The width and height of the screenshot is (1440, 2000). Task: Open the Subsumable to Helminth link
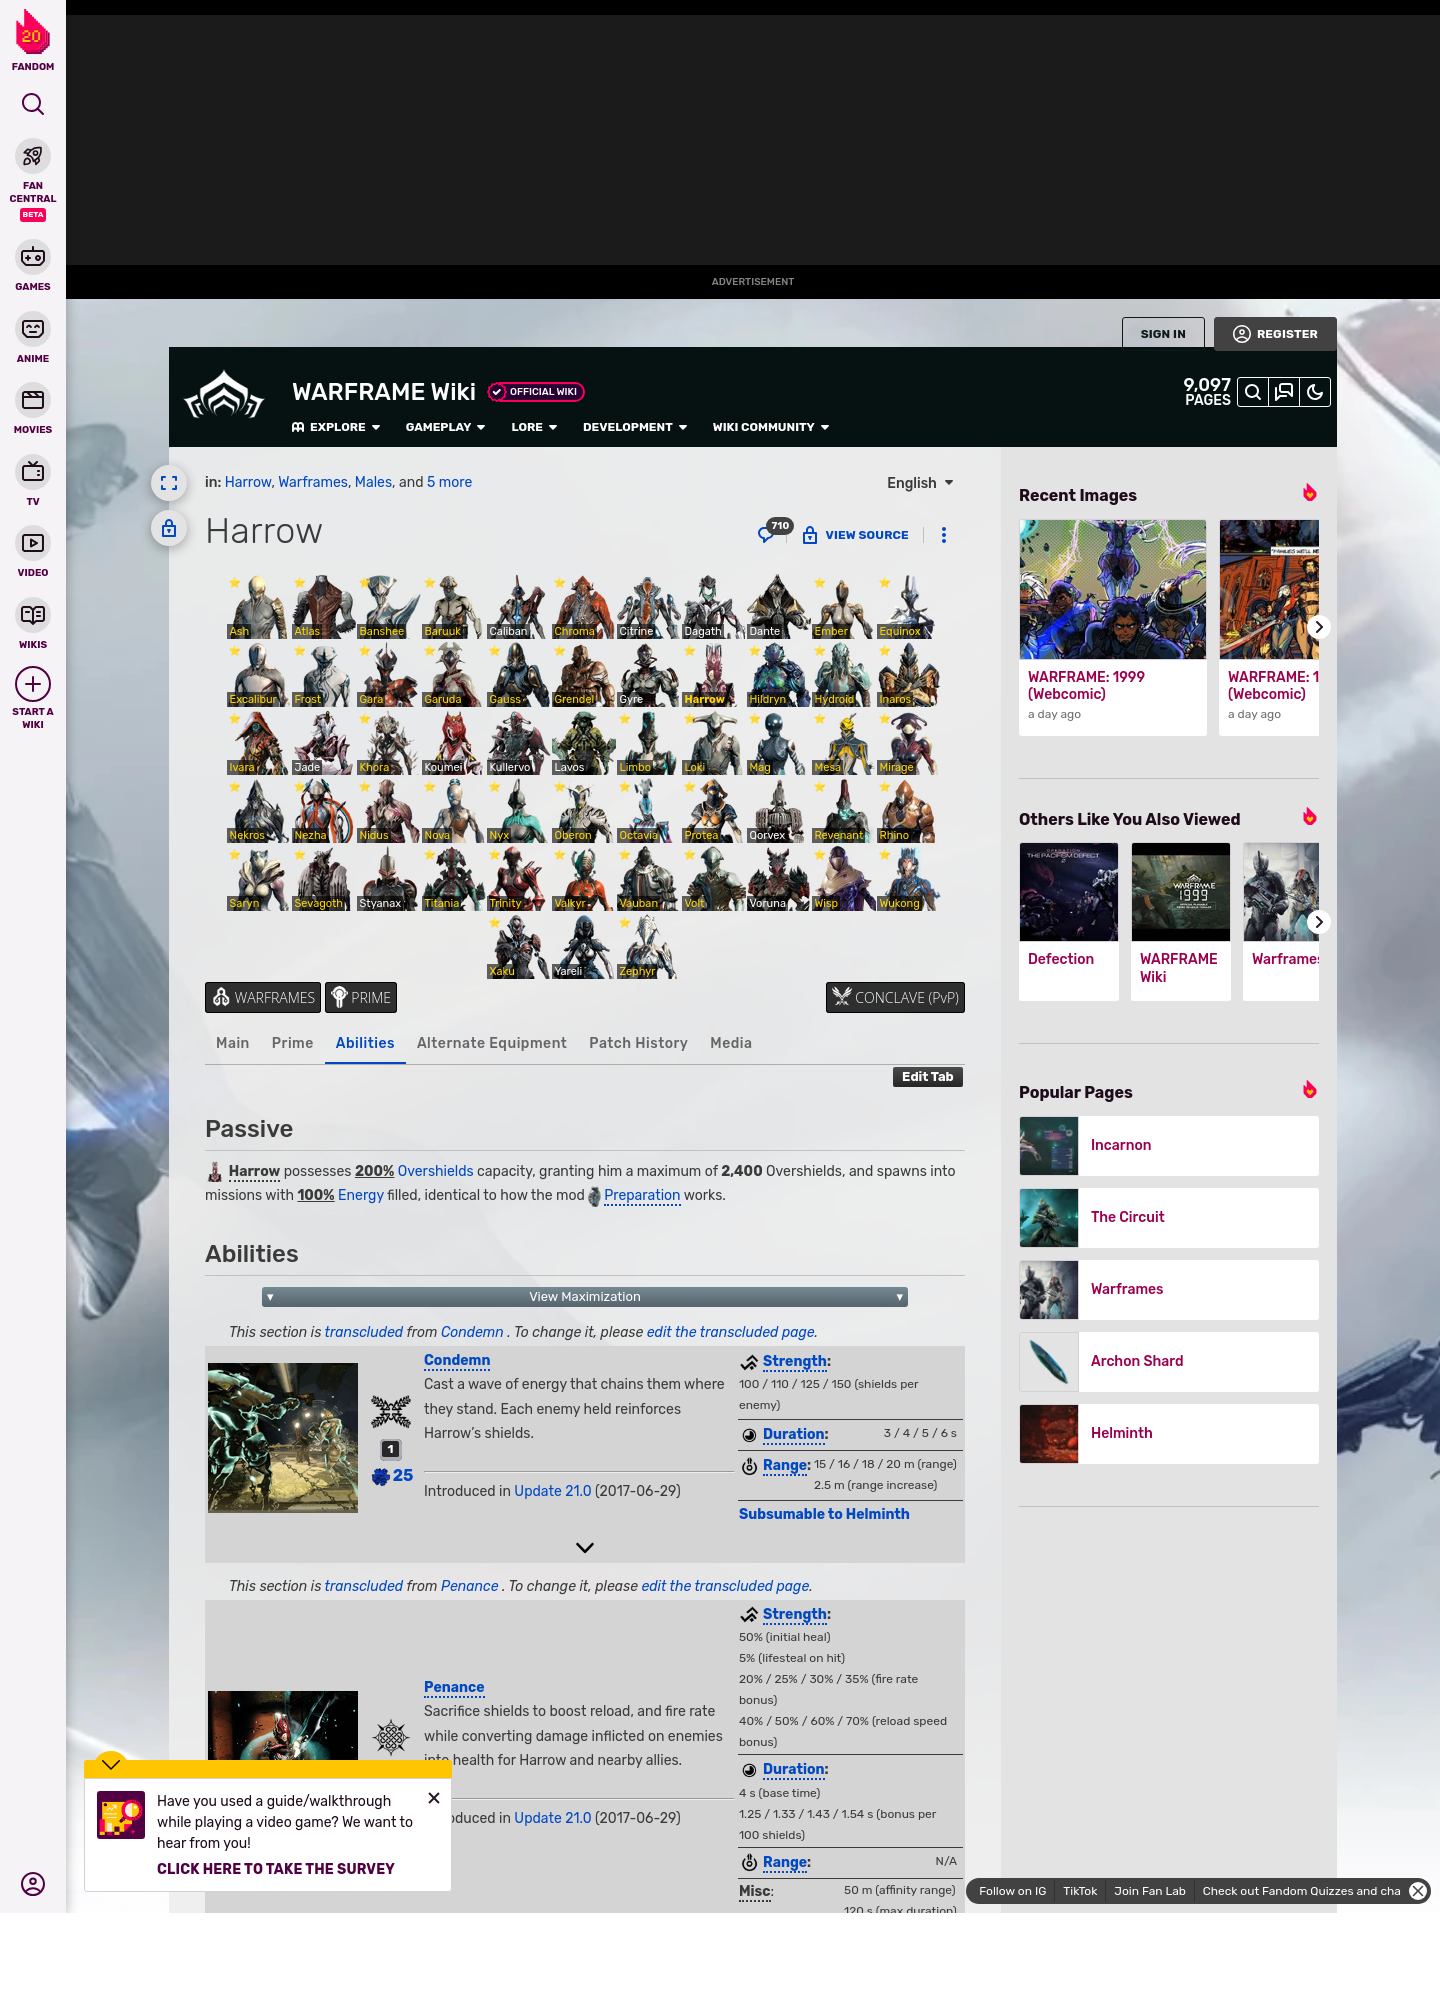click(x=824, y=1514)
